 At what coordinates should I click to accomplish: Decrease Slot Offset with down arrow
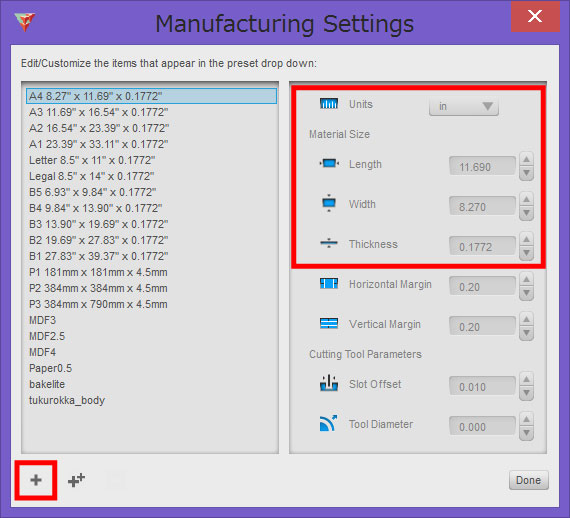click(526, 393)
